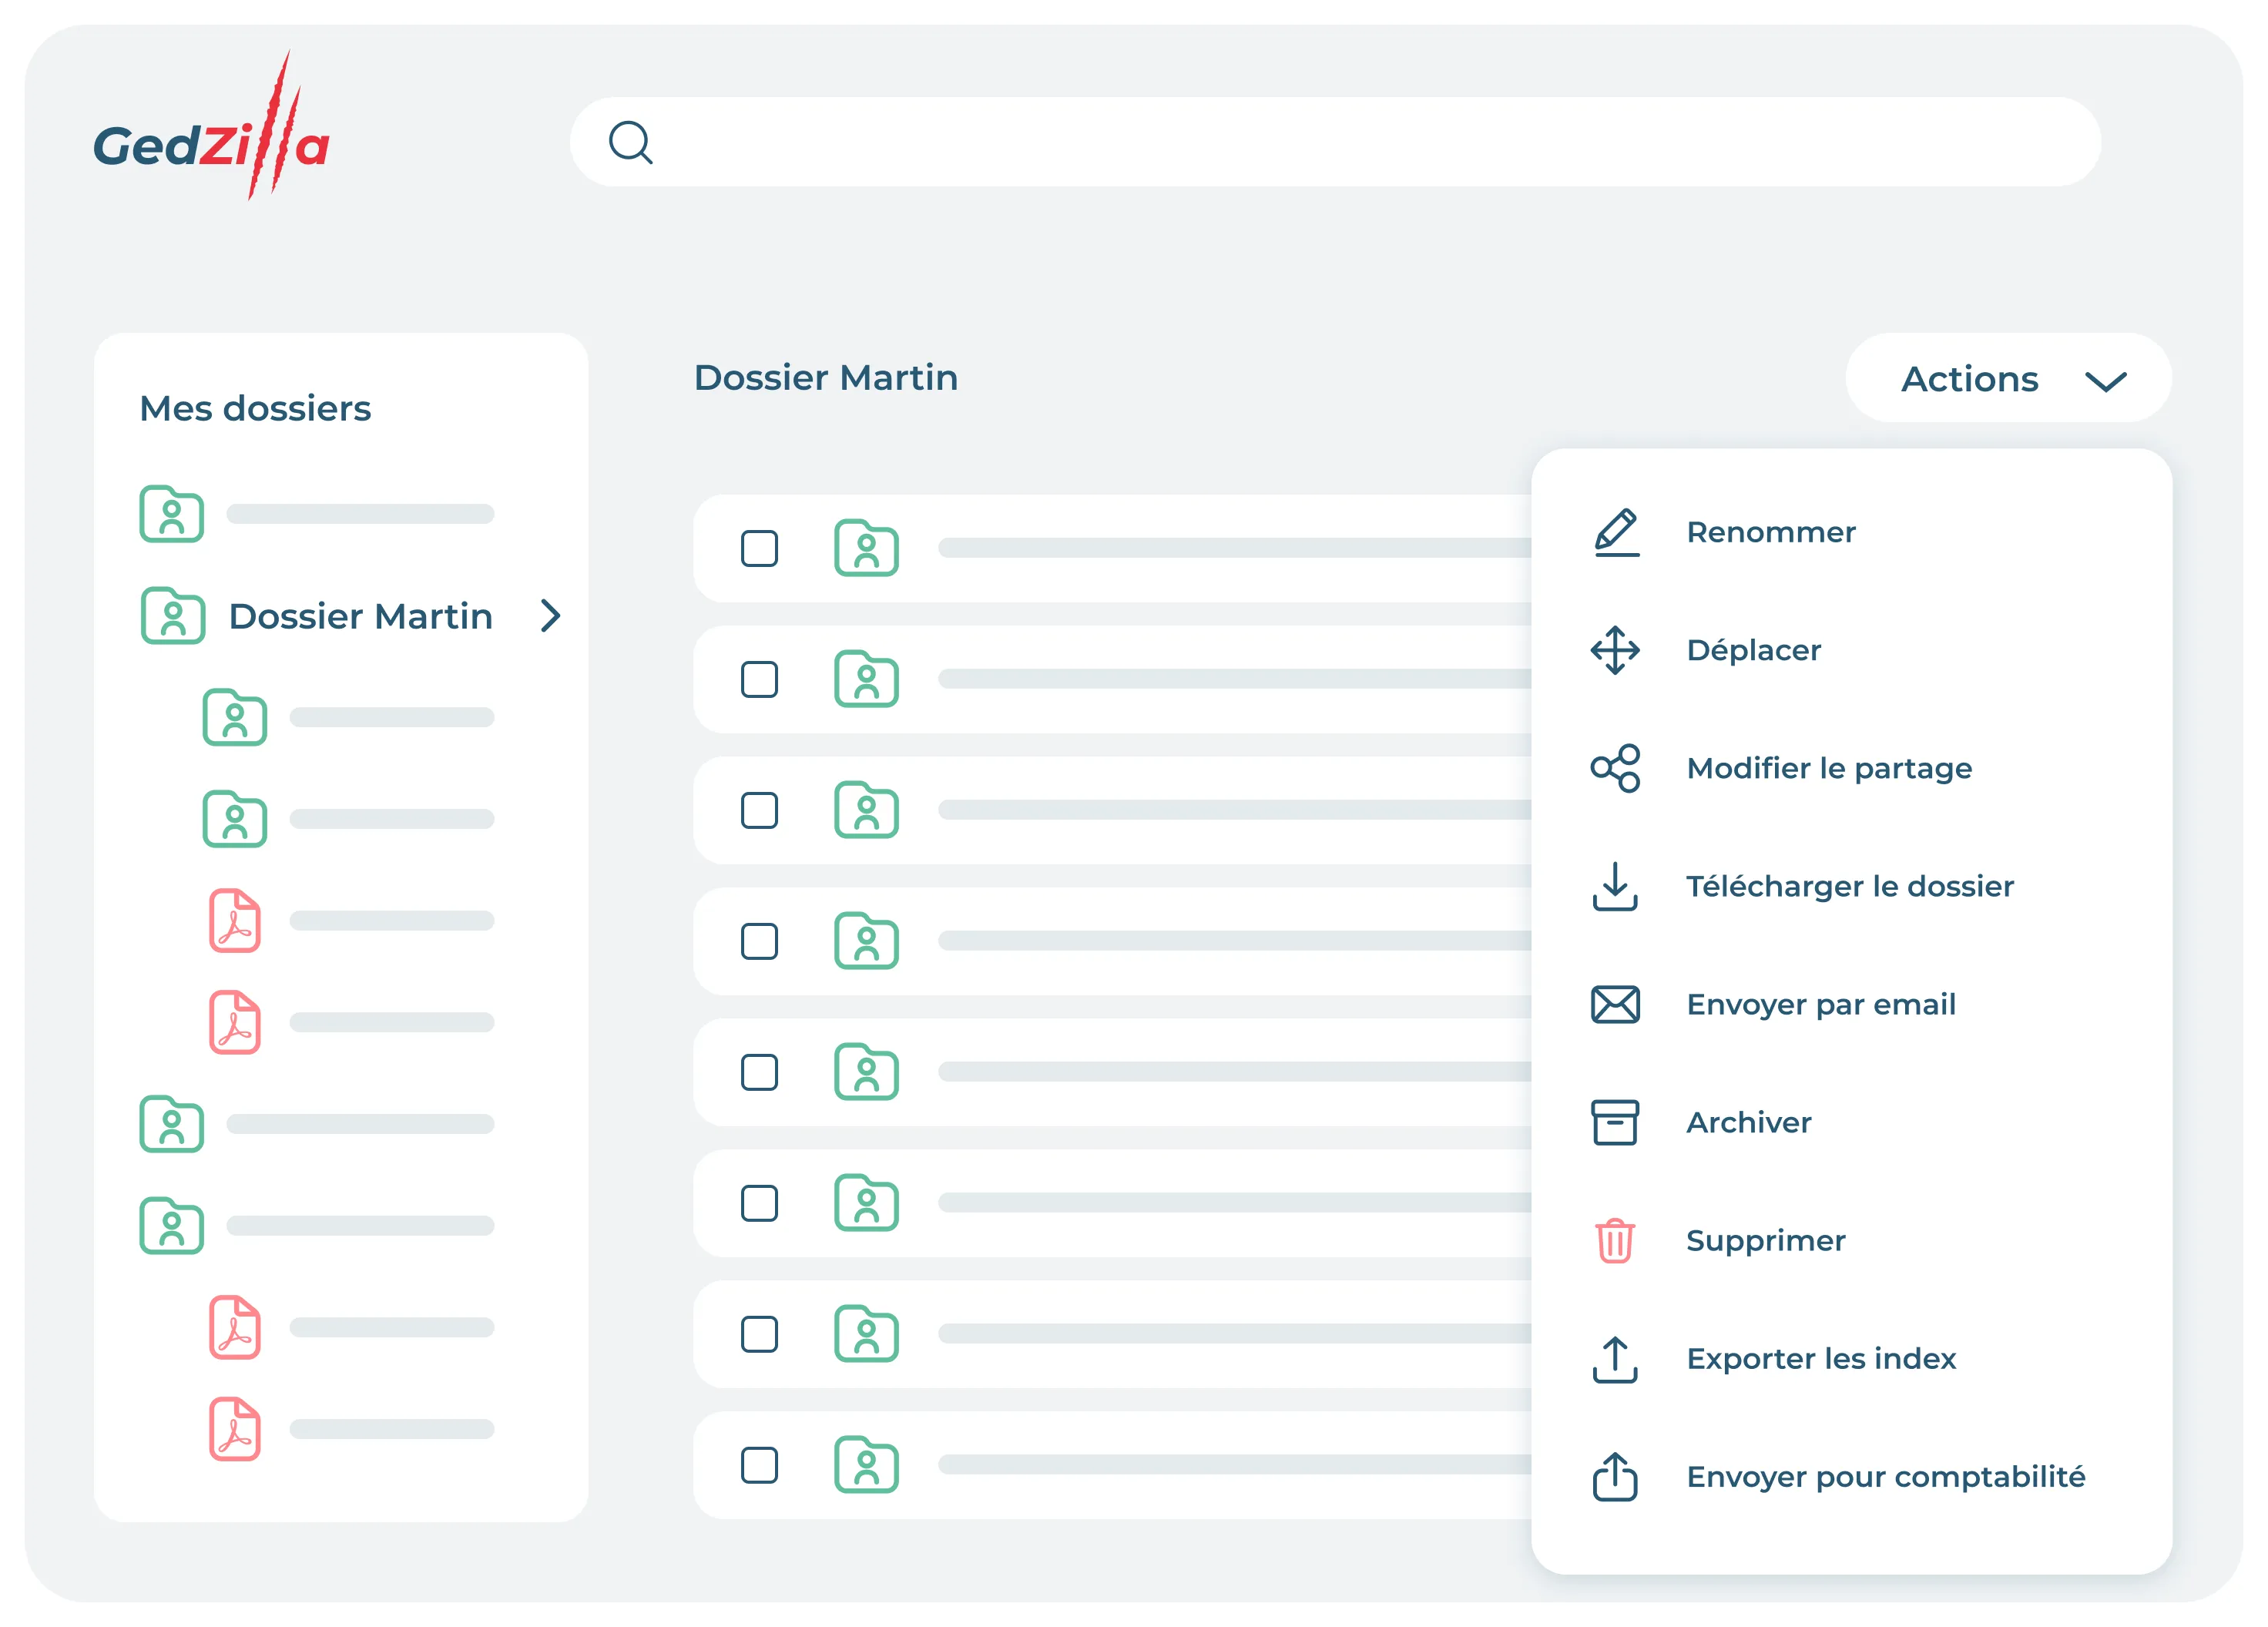Open the second subfolder under Dossier Martin
This screenshot has width=2268, height=1627.
tap(348, 819)
